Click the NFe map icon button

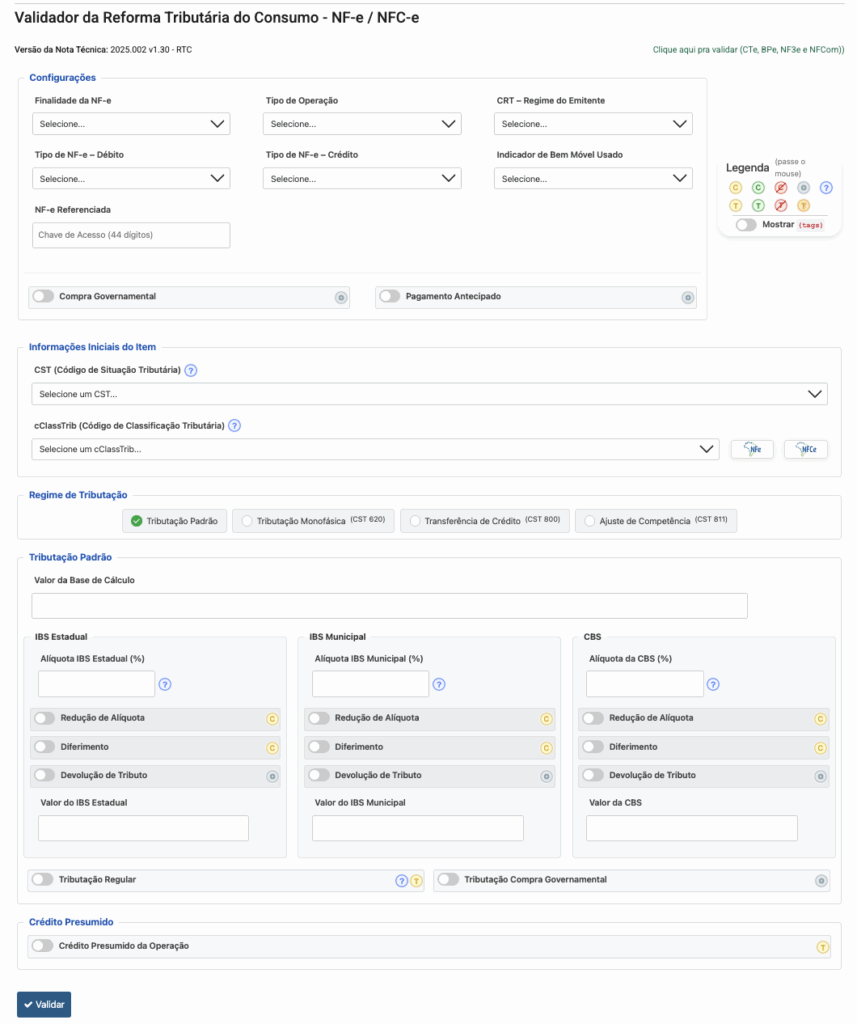(x=751, y=450)
